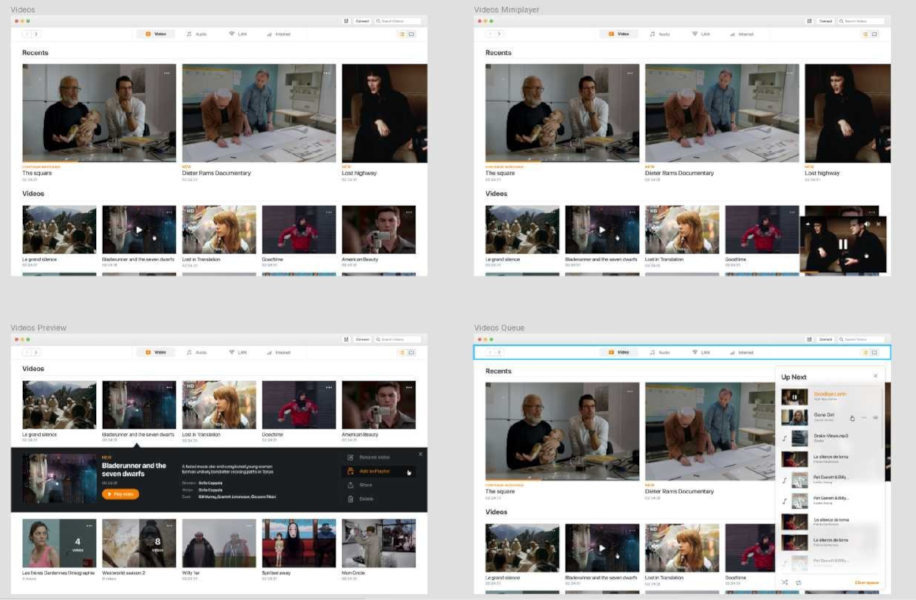Switch to list view in the Videos window
Image resolution: width=916 pixels, height=600 pixels.
(x=411, y=34)
